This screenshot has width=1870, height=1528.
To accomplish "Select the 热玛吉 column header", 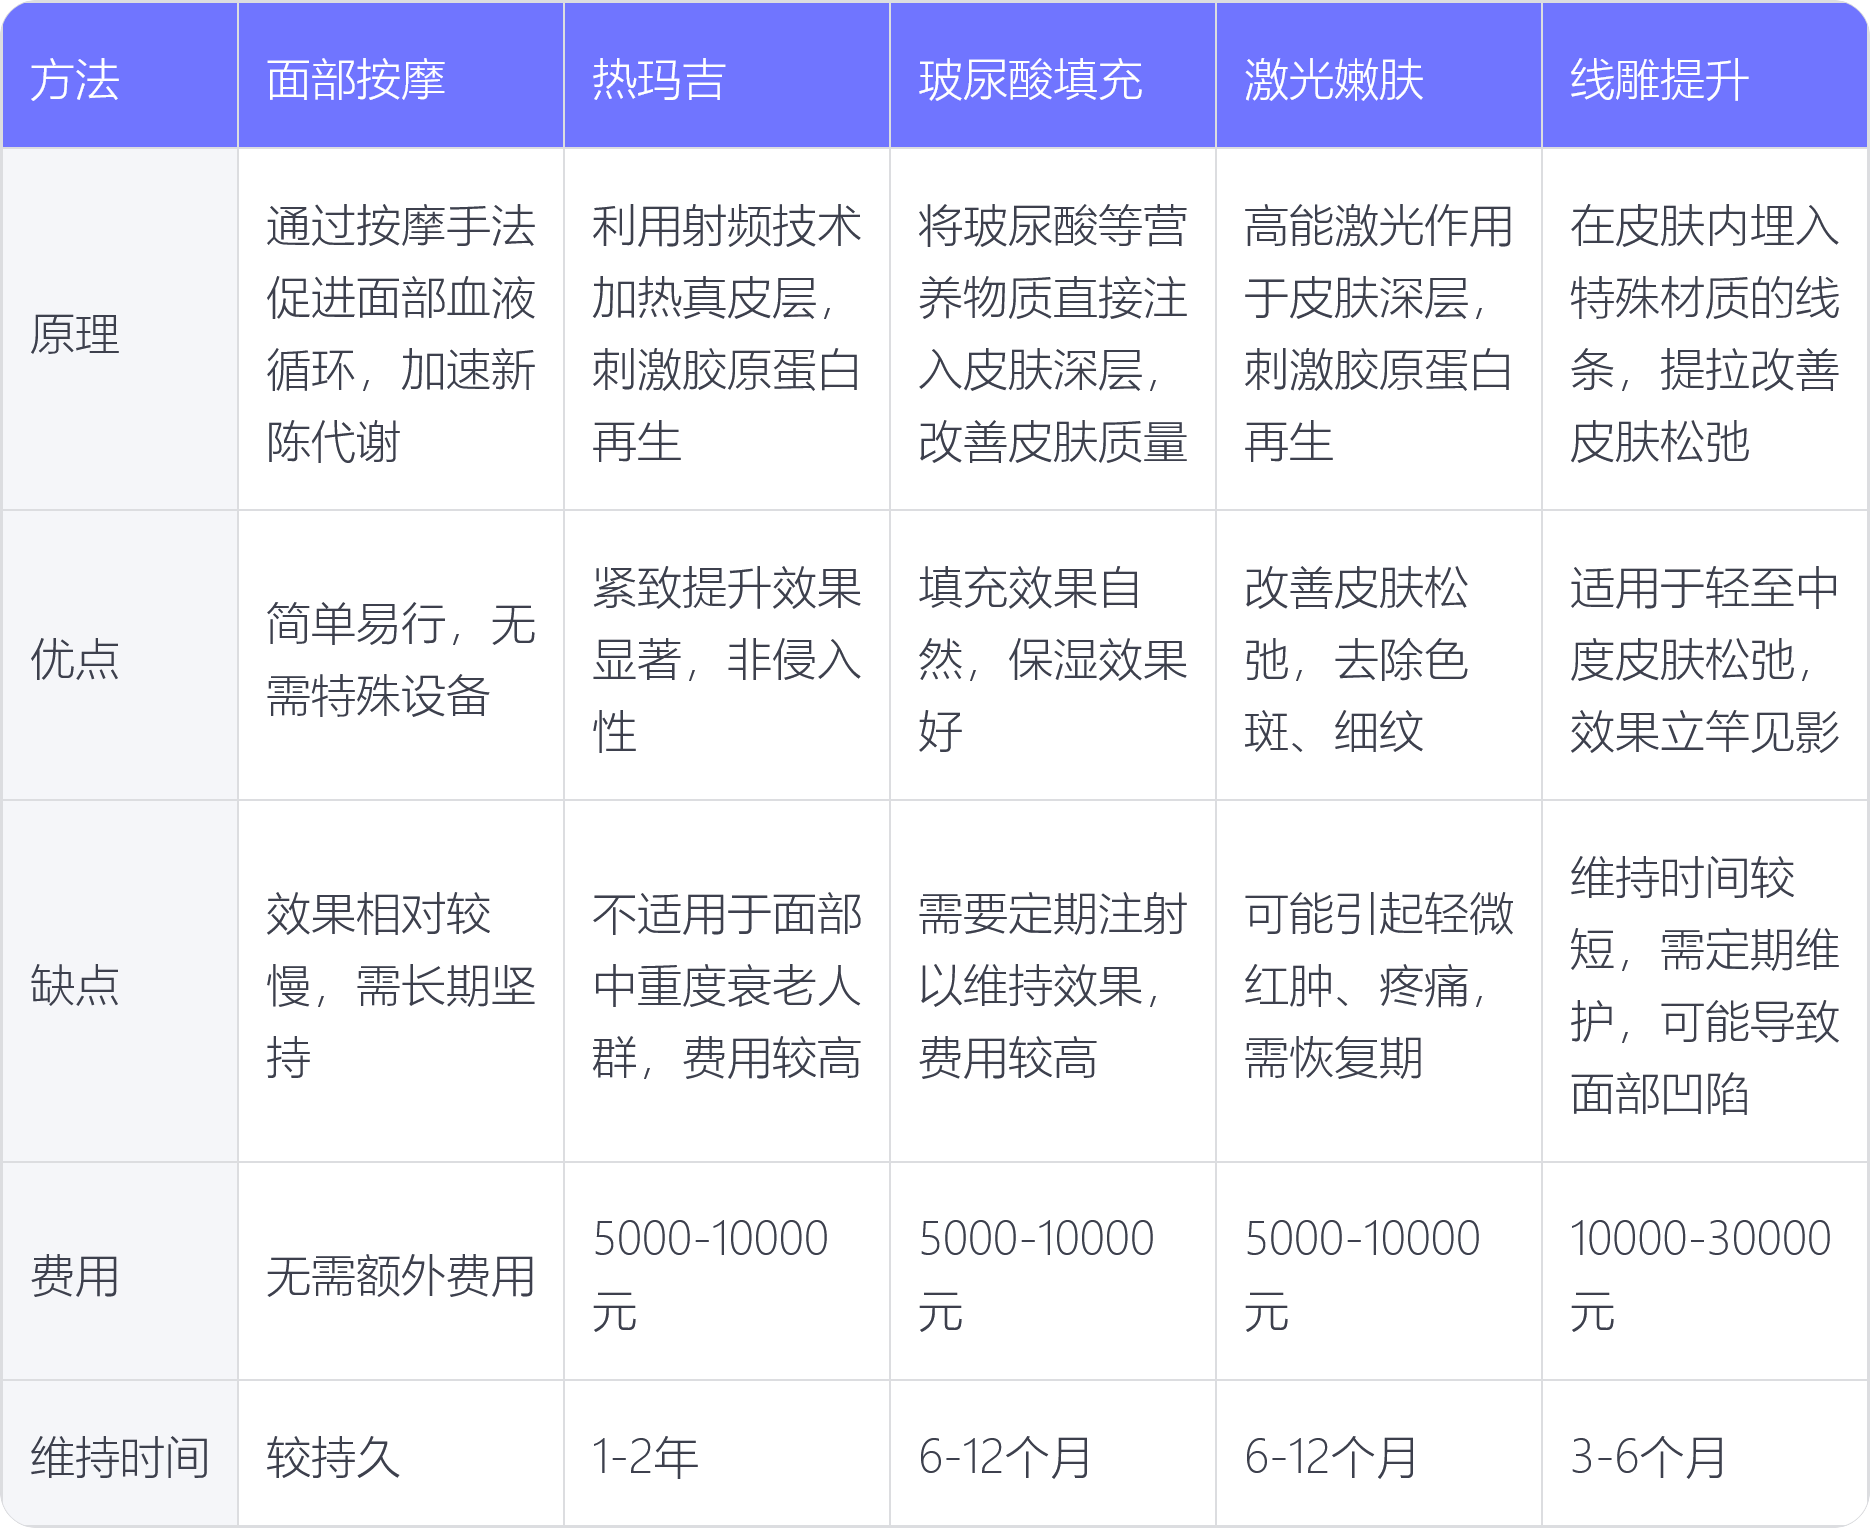I will (727, 76).
